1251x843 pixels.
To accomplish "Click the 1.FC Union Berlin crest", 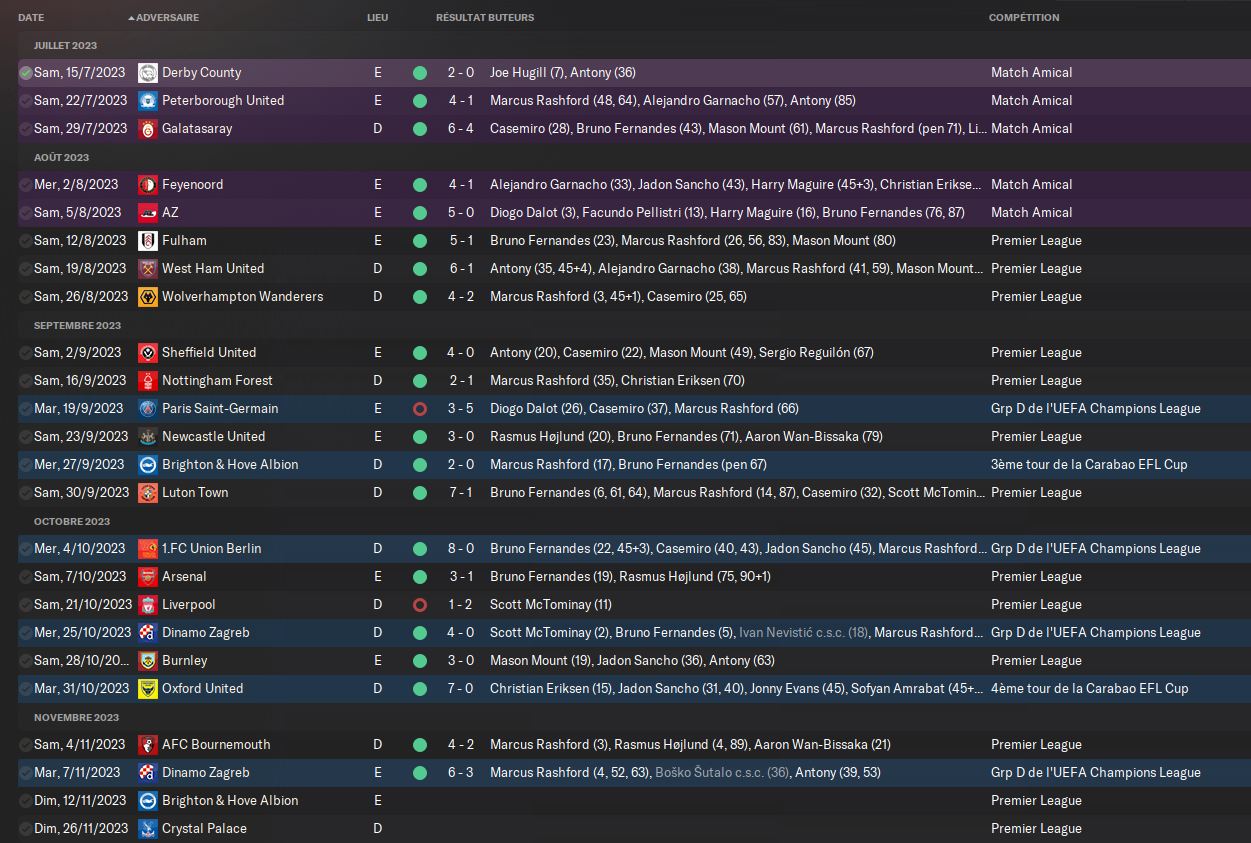I will click(148, 549).
